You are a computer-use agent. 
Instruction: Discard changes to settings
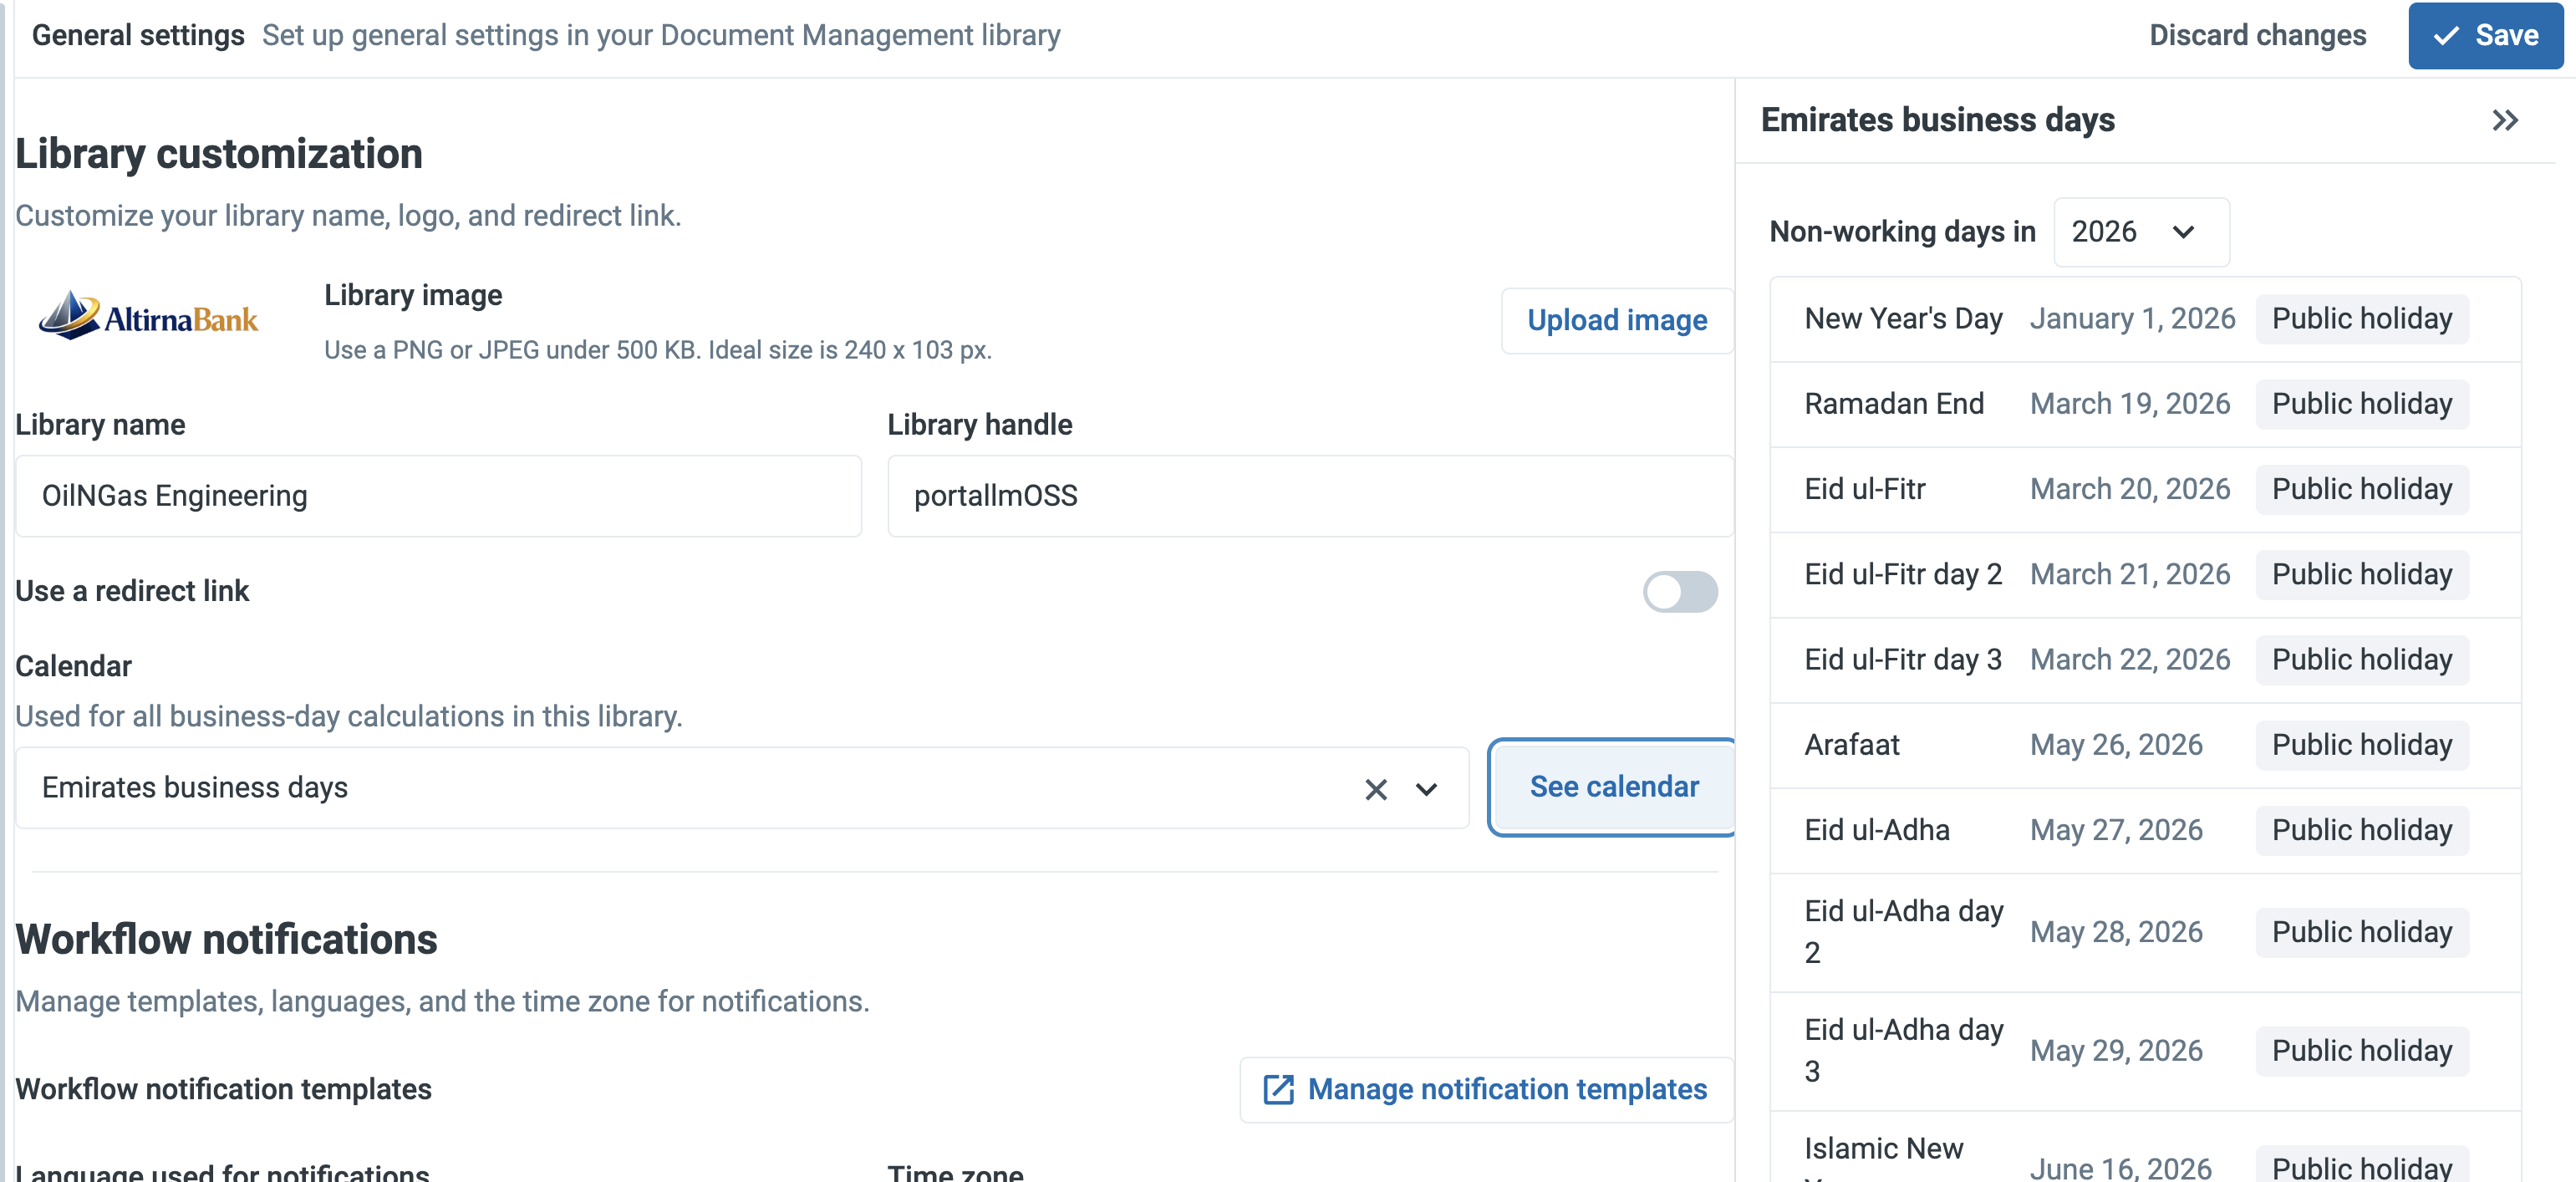[2257, 35]
